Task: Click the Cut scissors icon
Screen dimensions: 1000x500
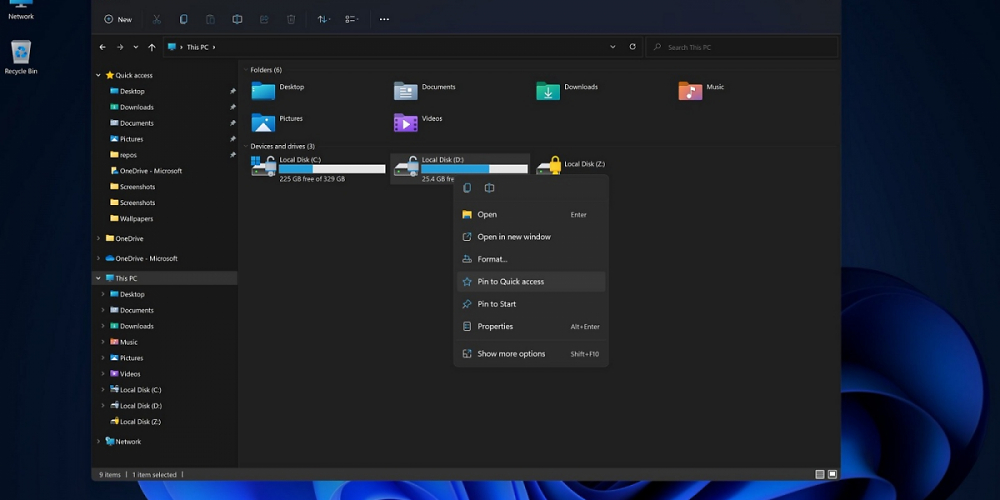Action: click(x=156, y=19)
